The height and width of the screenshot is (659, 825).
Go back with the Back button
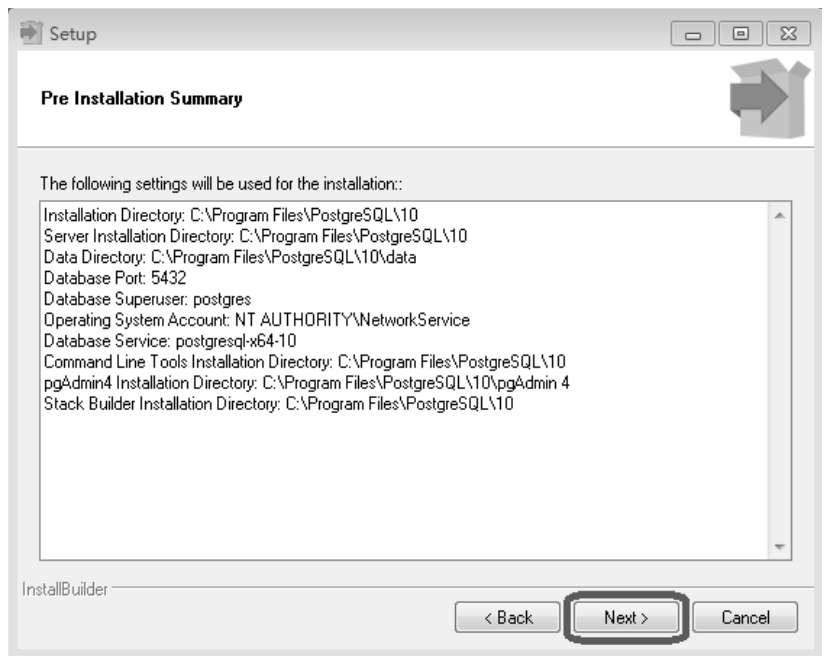pyautogui.click(x=508, y=617)
